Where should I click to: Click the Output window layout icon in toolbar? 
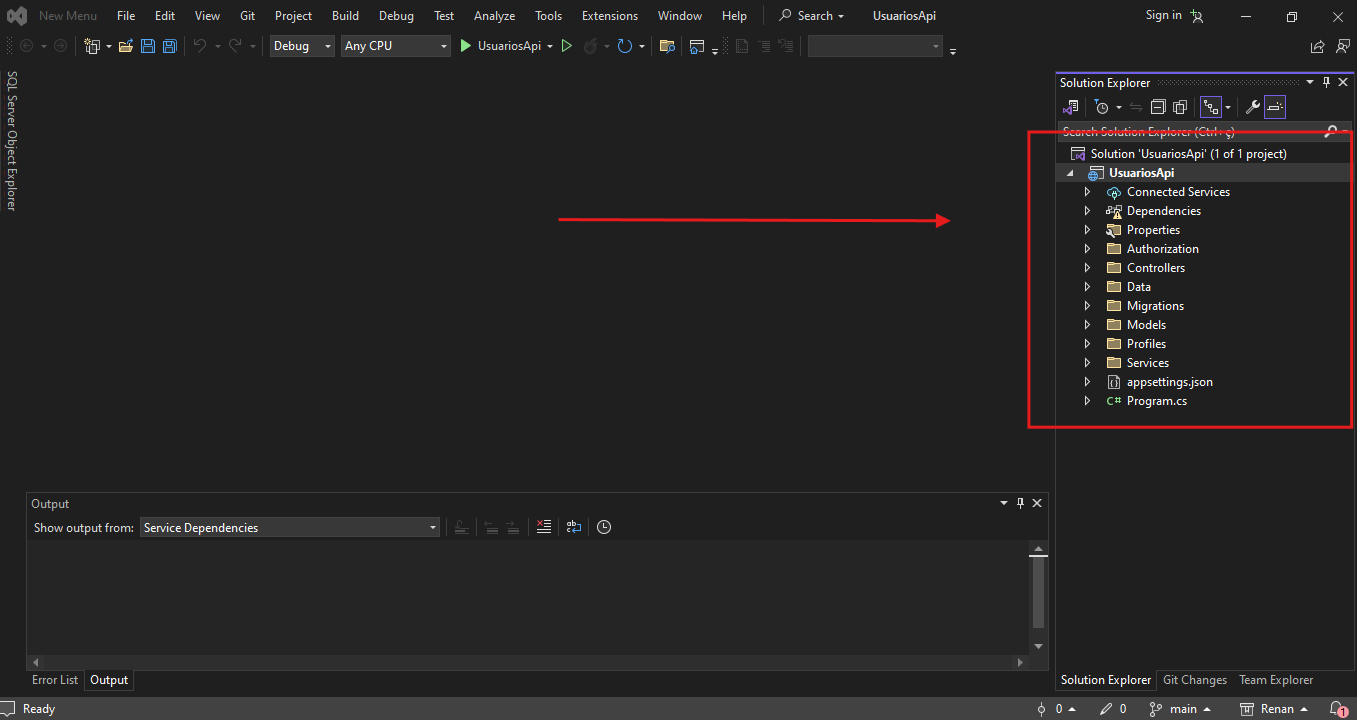pos(697,46)
